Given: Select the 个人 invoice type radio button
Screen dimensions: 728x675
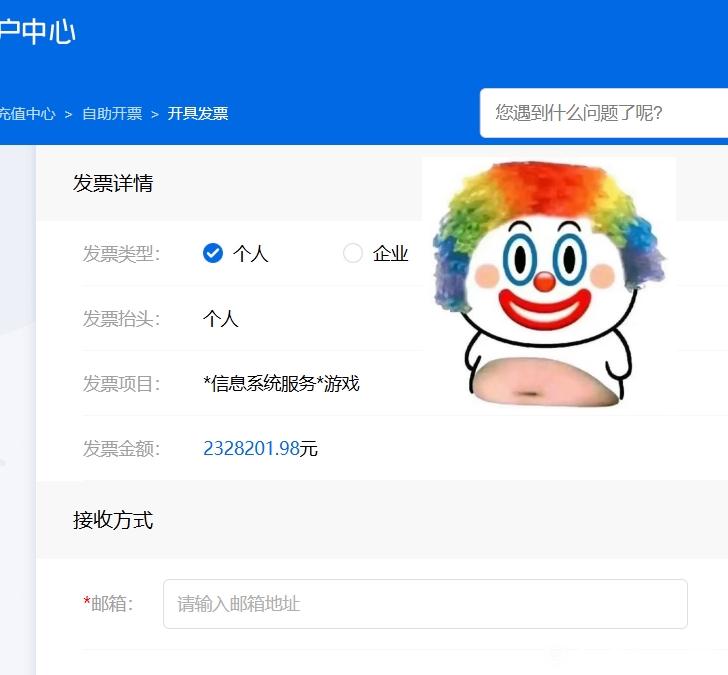Looking at the screenshot, I should coord(212,253).
